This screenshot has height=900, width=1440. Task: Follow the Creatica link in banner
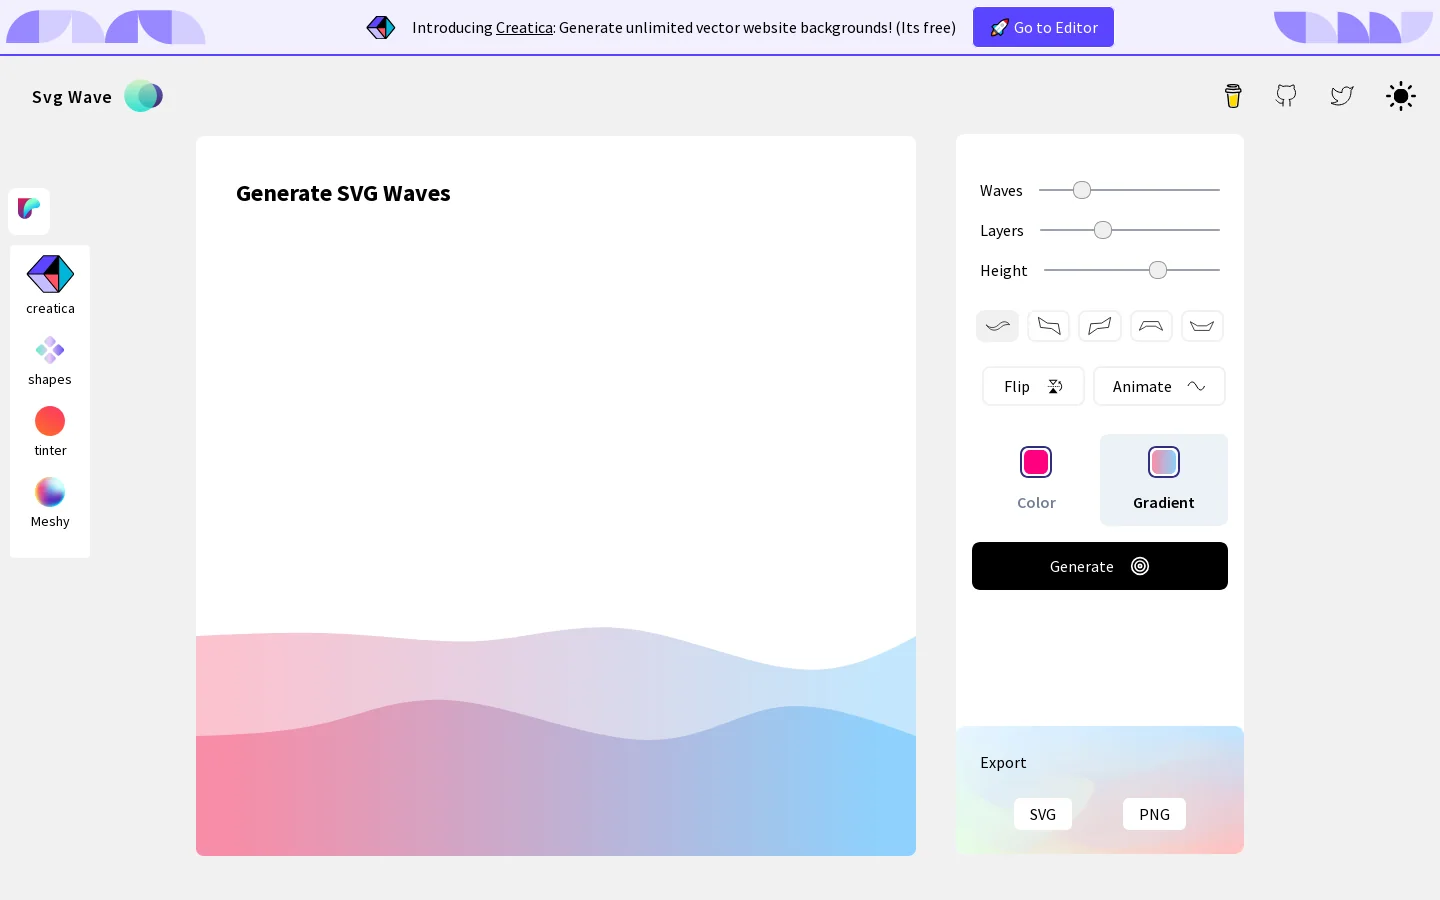(524, 28)
